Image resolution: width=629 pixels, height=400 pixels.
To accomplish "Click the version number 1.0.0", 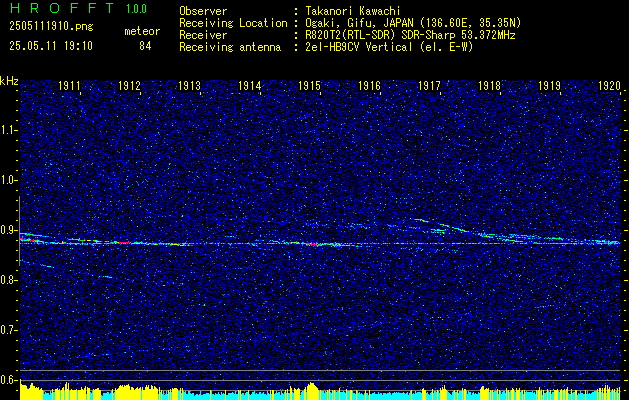I will click(136, 9).
